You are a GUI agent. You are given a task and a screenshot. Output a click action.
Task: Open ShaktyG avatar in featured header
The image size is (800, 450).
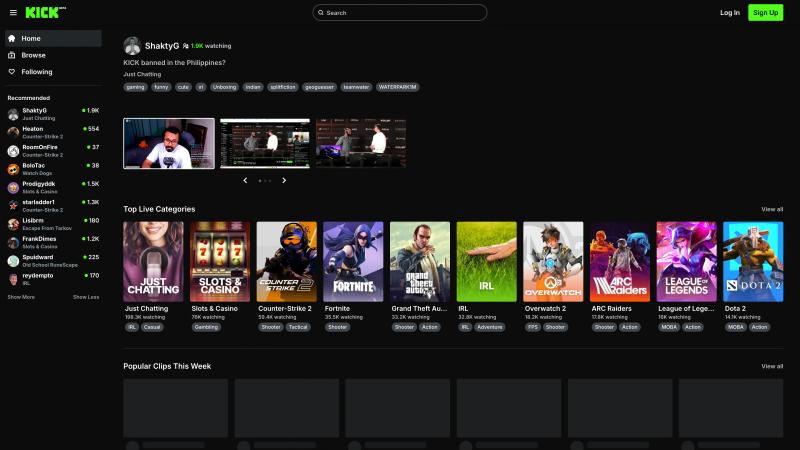tap(132, 46)
